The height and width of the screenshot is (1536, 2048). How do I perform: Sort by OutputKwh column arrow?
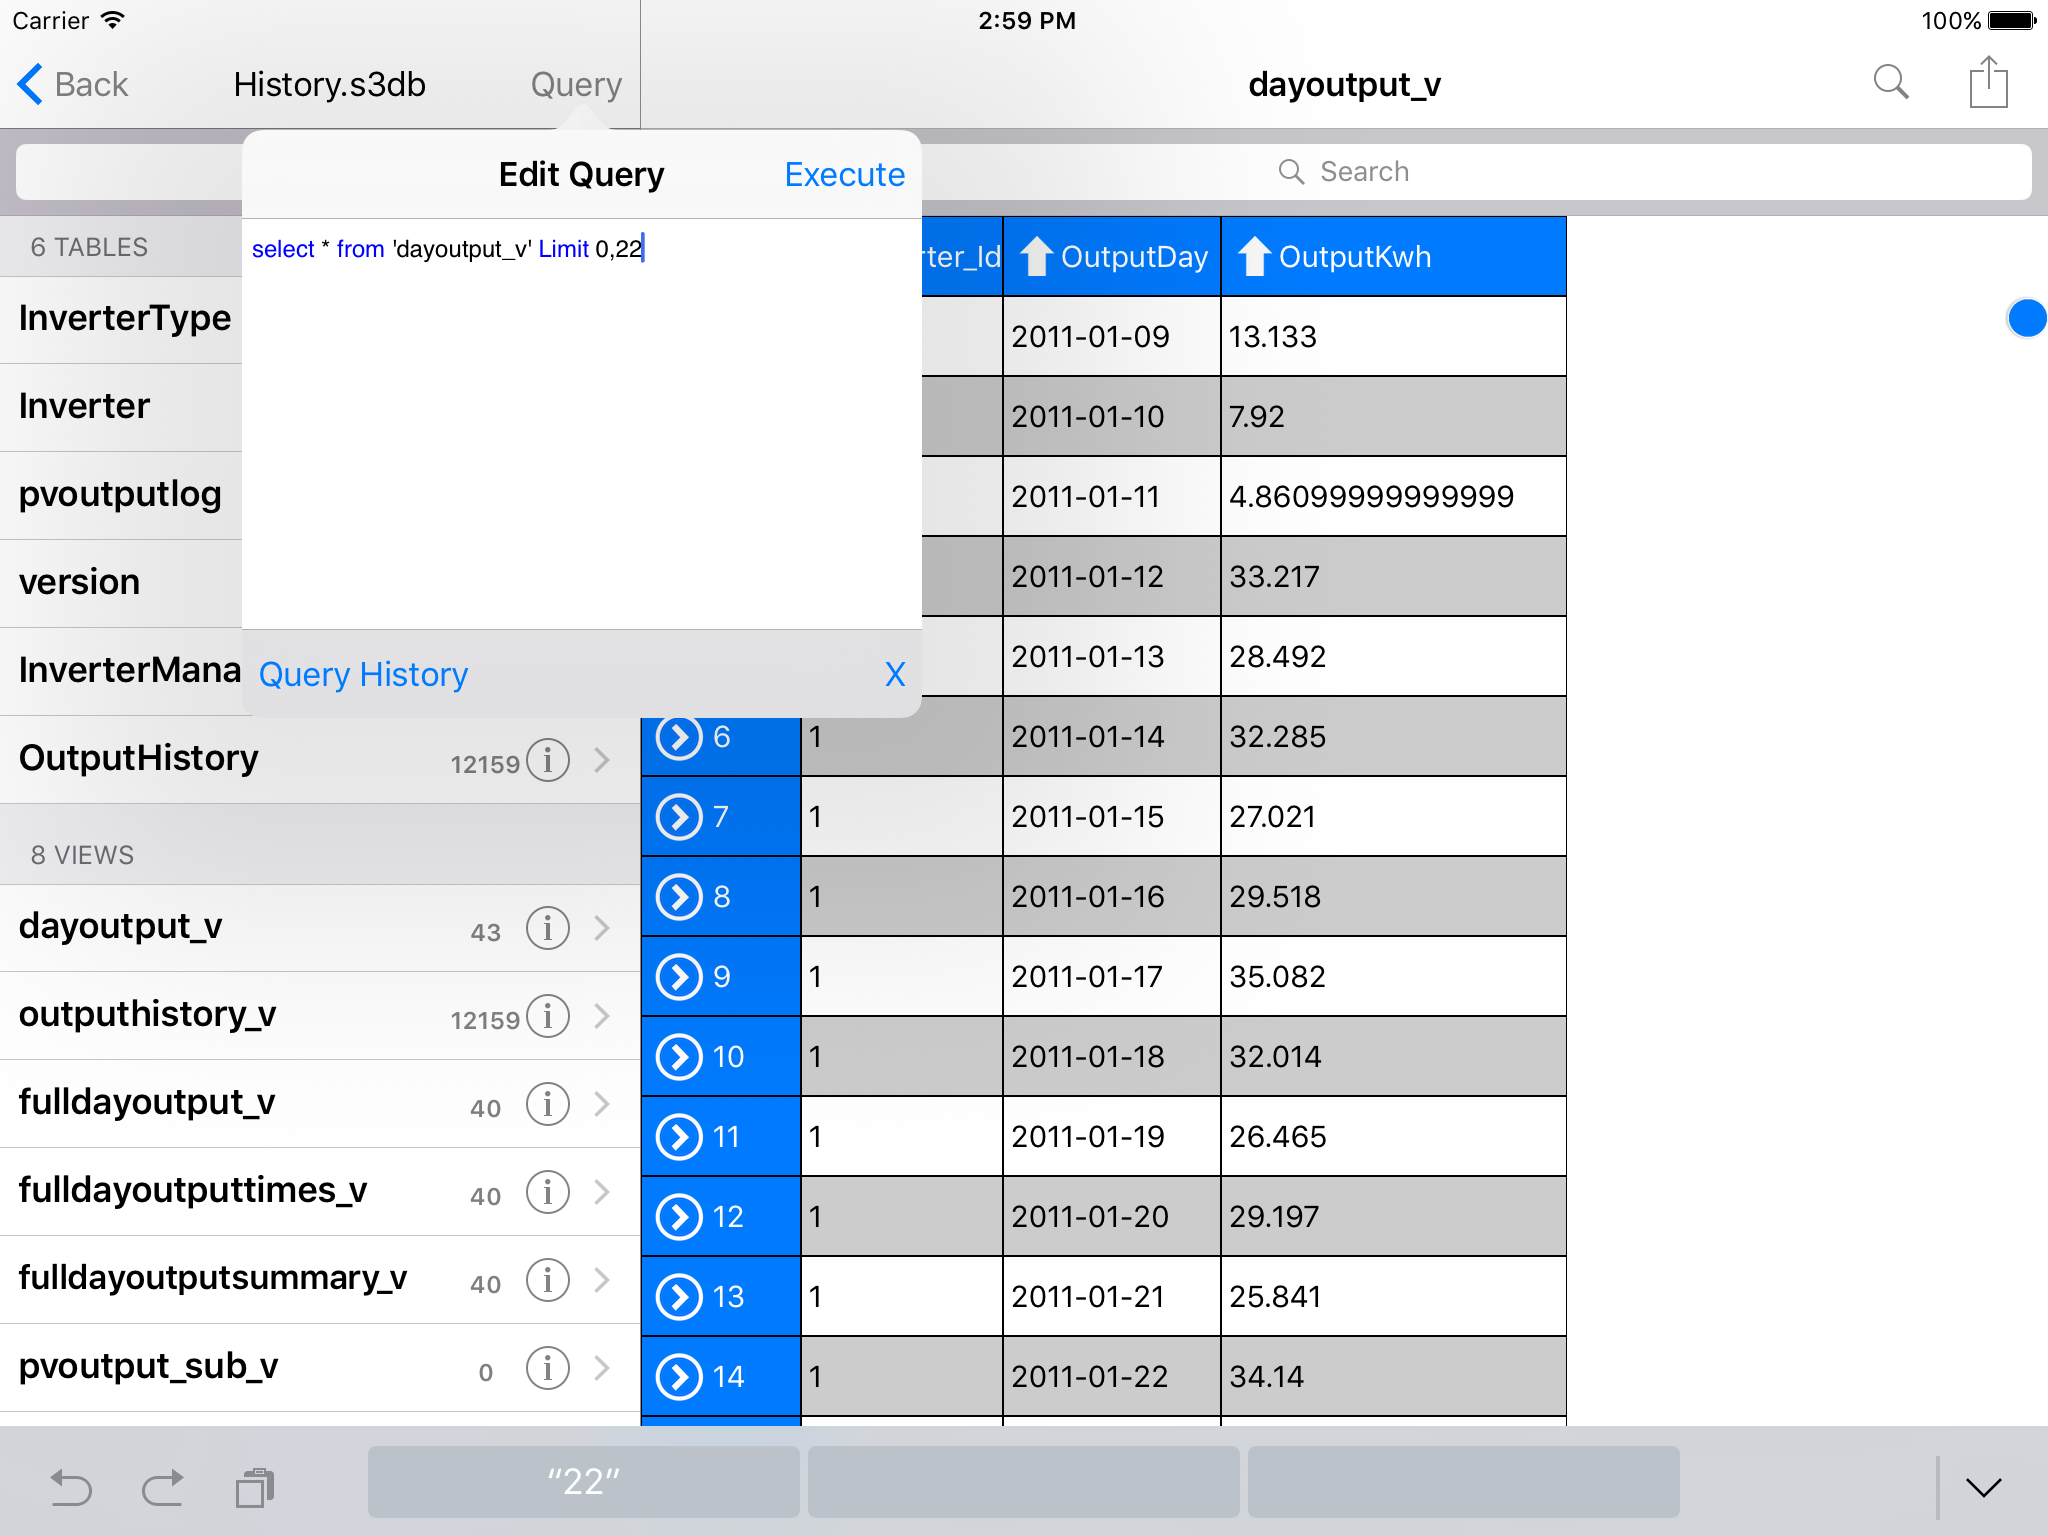click(x=1254, y=257)
